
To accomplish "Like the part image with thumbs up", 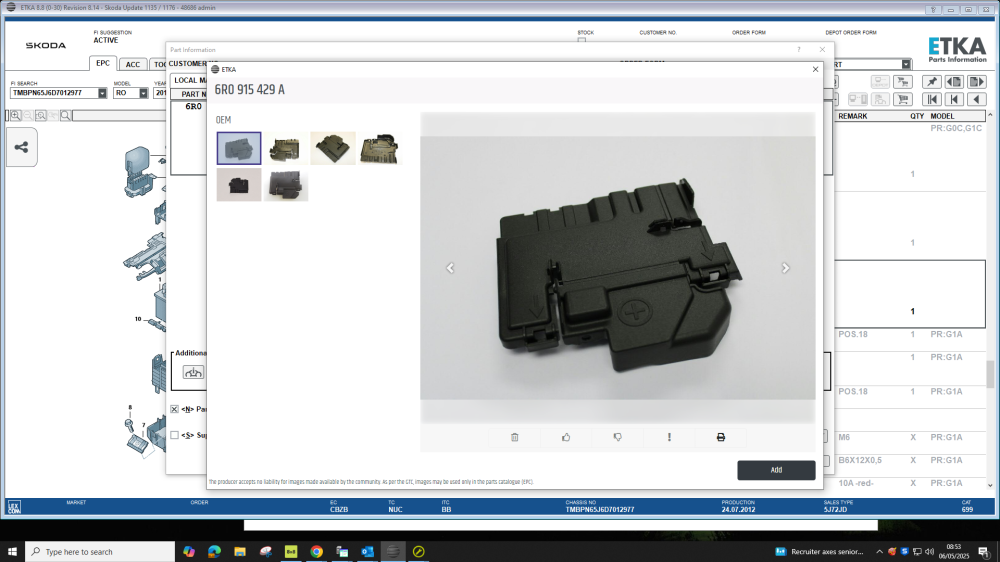I will 566,437.
